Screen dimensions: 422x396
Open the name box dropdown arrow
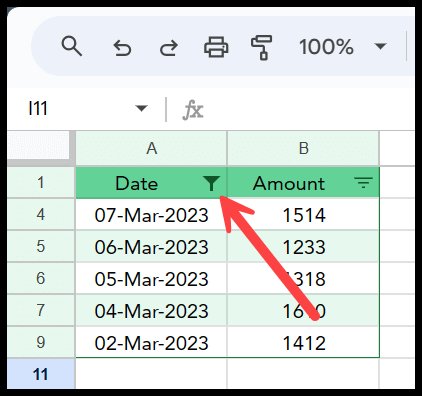141,108
